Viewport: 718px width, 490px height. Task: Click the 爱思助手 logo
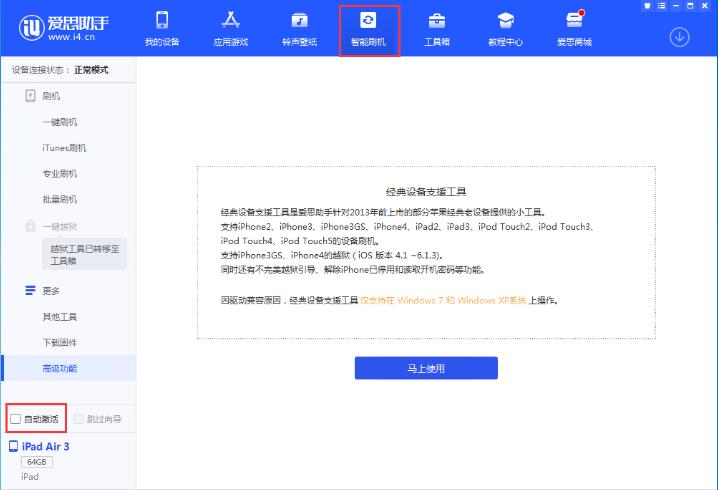click(58, 29)
